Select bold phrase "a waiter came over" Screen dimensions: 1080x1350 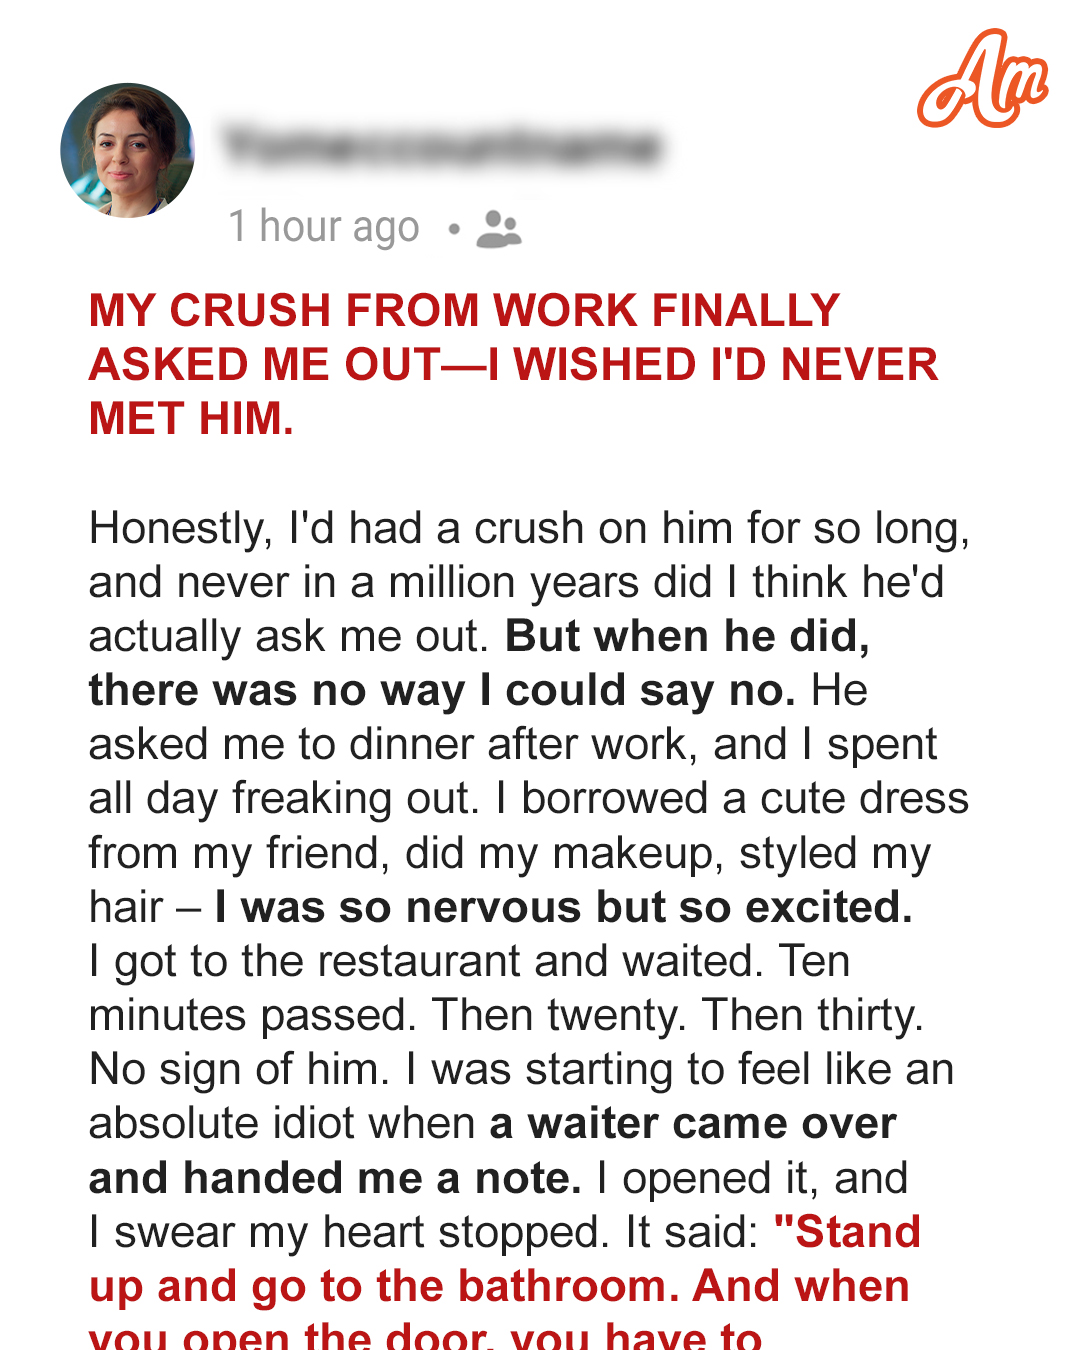693,1124
